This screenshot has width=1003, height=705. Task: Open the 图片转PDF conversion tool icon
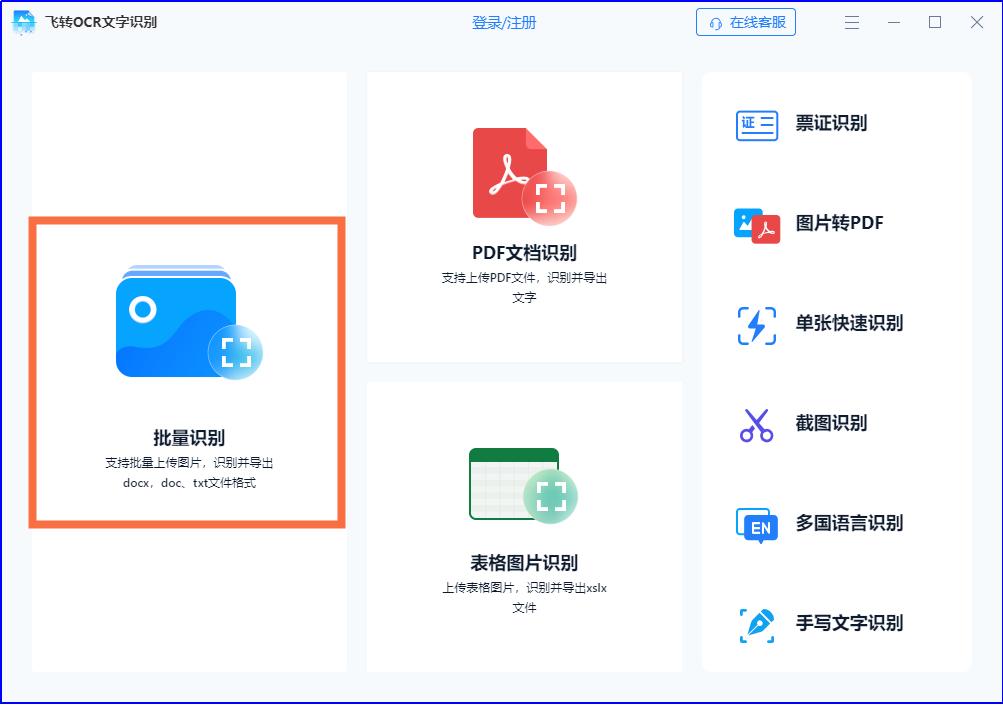point(755,224)
